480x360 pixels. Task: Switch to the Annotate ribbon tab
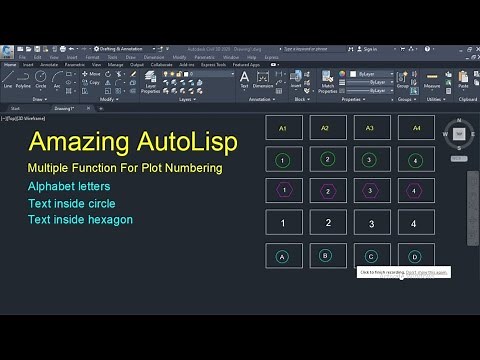tap(49, 65)
